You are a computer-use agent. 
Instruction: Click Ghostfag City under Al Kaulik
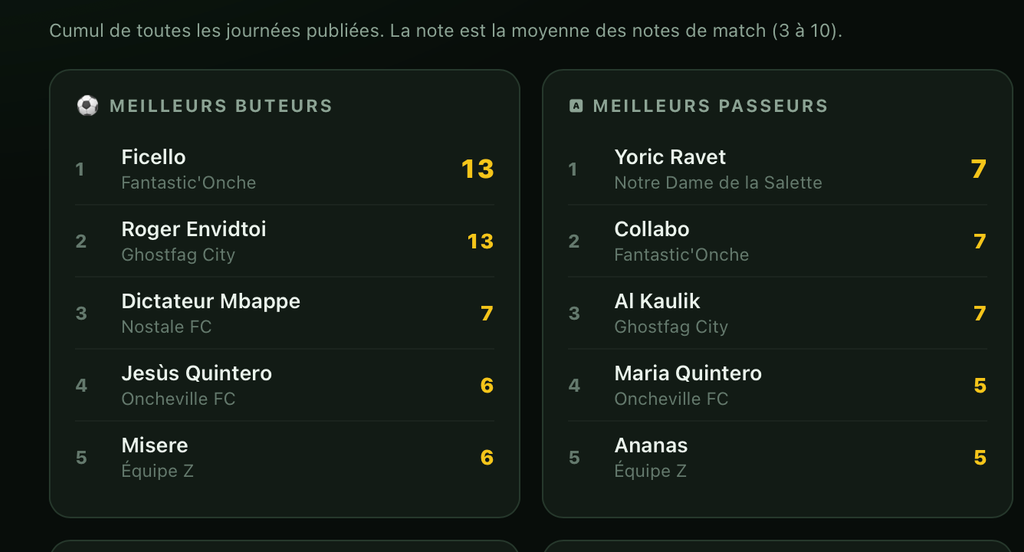pos(671,327)
